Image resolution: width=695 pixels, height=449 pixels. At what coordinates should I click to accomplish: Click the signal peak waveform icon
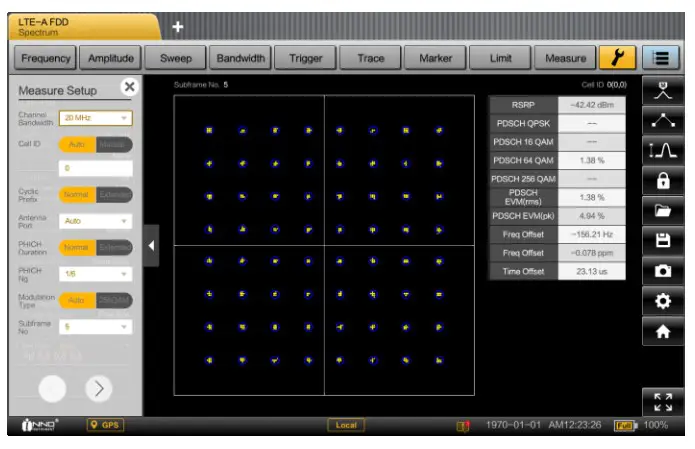(663, 150)
